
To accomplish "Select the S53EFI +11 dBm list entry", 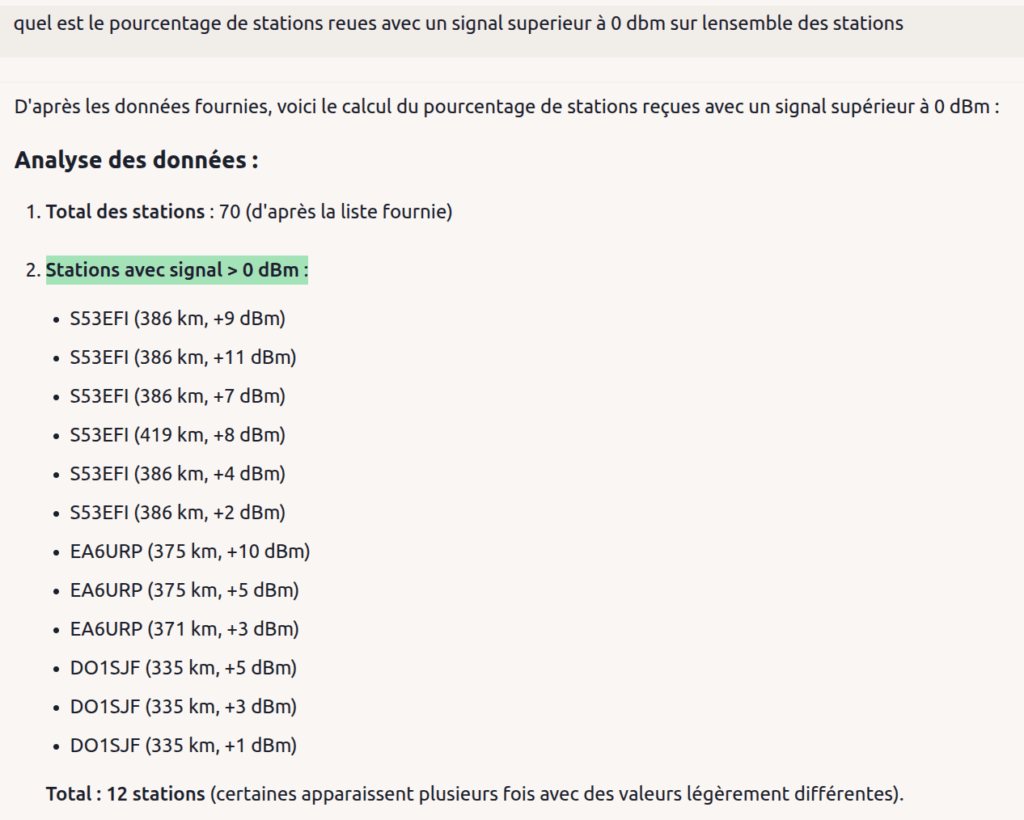I will [x=183, y=357].
